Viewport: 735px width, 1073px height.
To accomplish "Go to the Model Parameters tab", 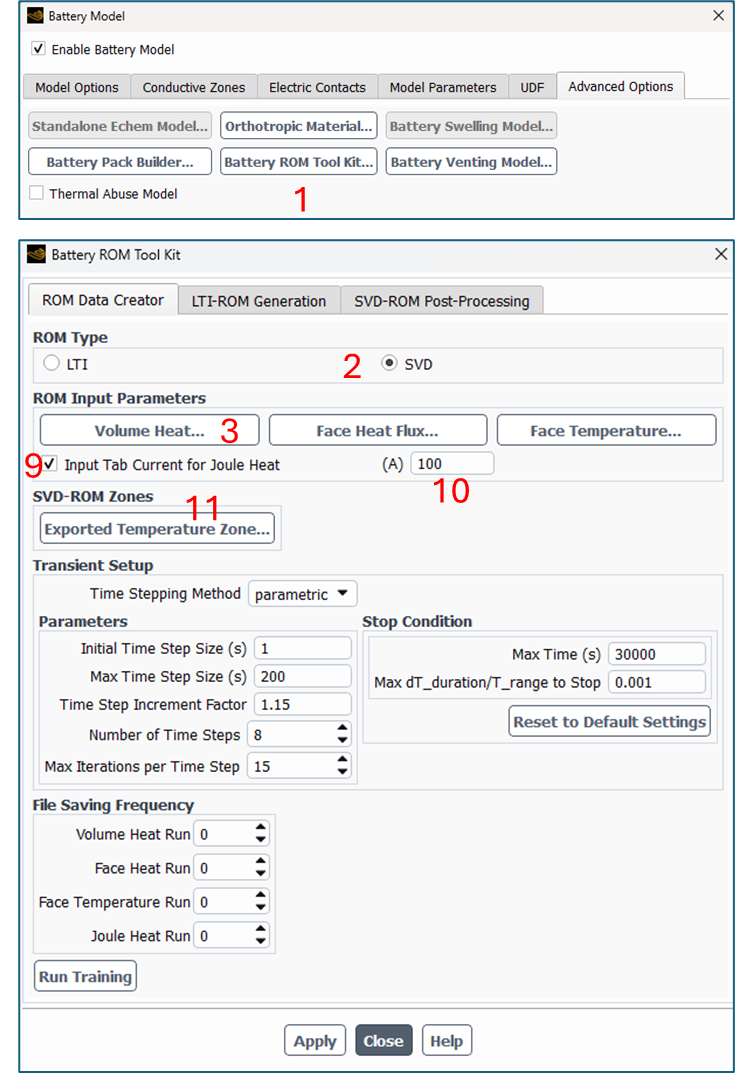I will point(443,87).
